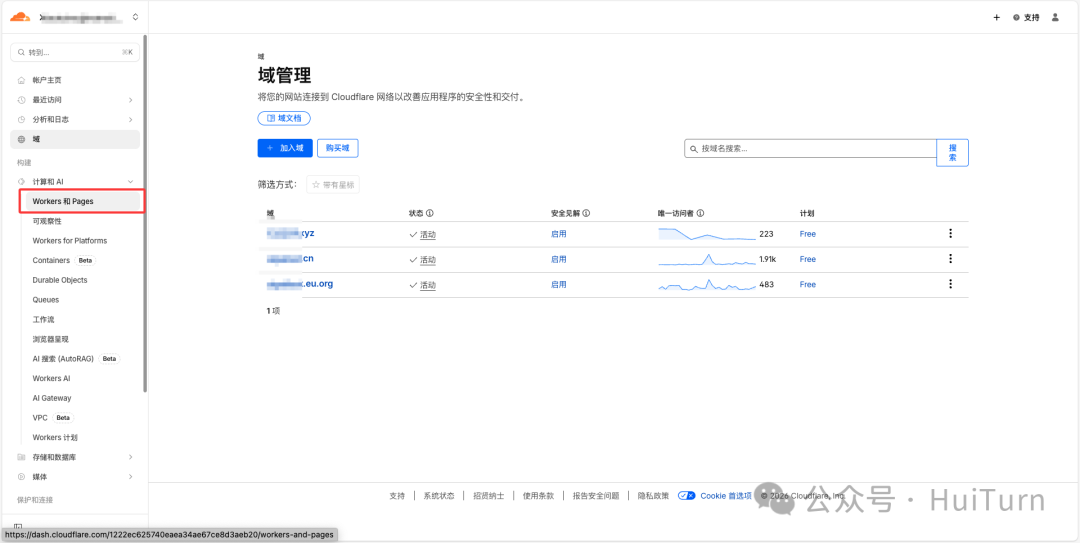The height and width of the screenshot is (543, 1080).
Task: Click 启用 link in .cn row
Action: (559, 259)
